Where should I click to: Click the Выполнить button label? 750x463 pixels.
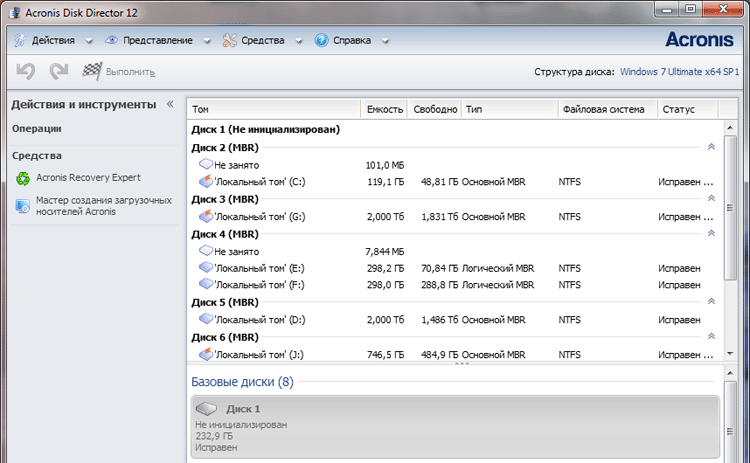point(130,72)
